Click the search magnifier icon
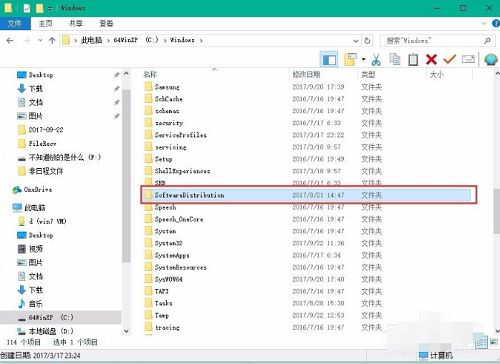Image resolution: width=500 pixels, height=364 pixels. tap(487, 41)
